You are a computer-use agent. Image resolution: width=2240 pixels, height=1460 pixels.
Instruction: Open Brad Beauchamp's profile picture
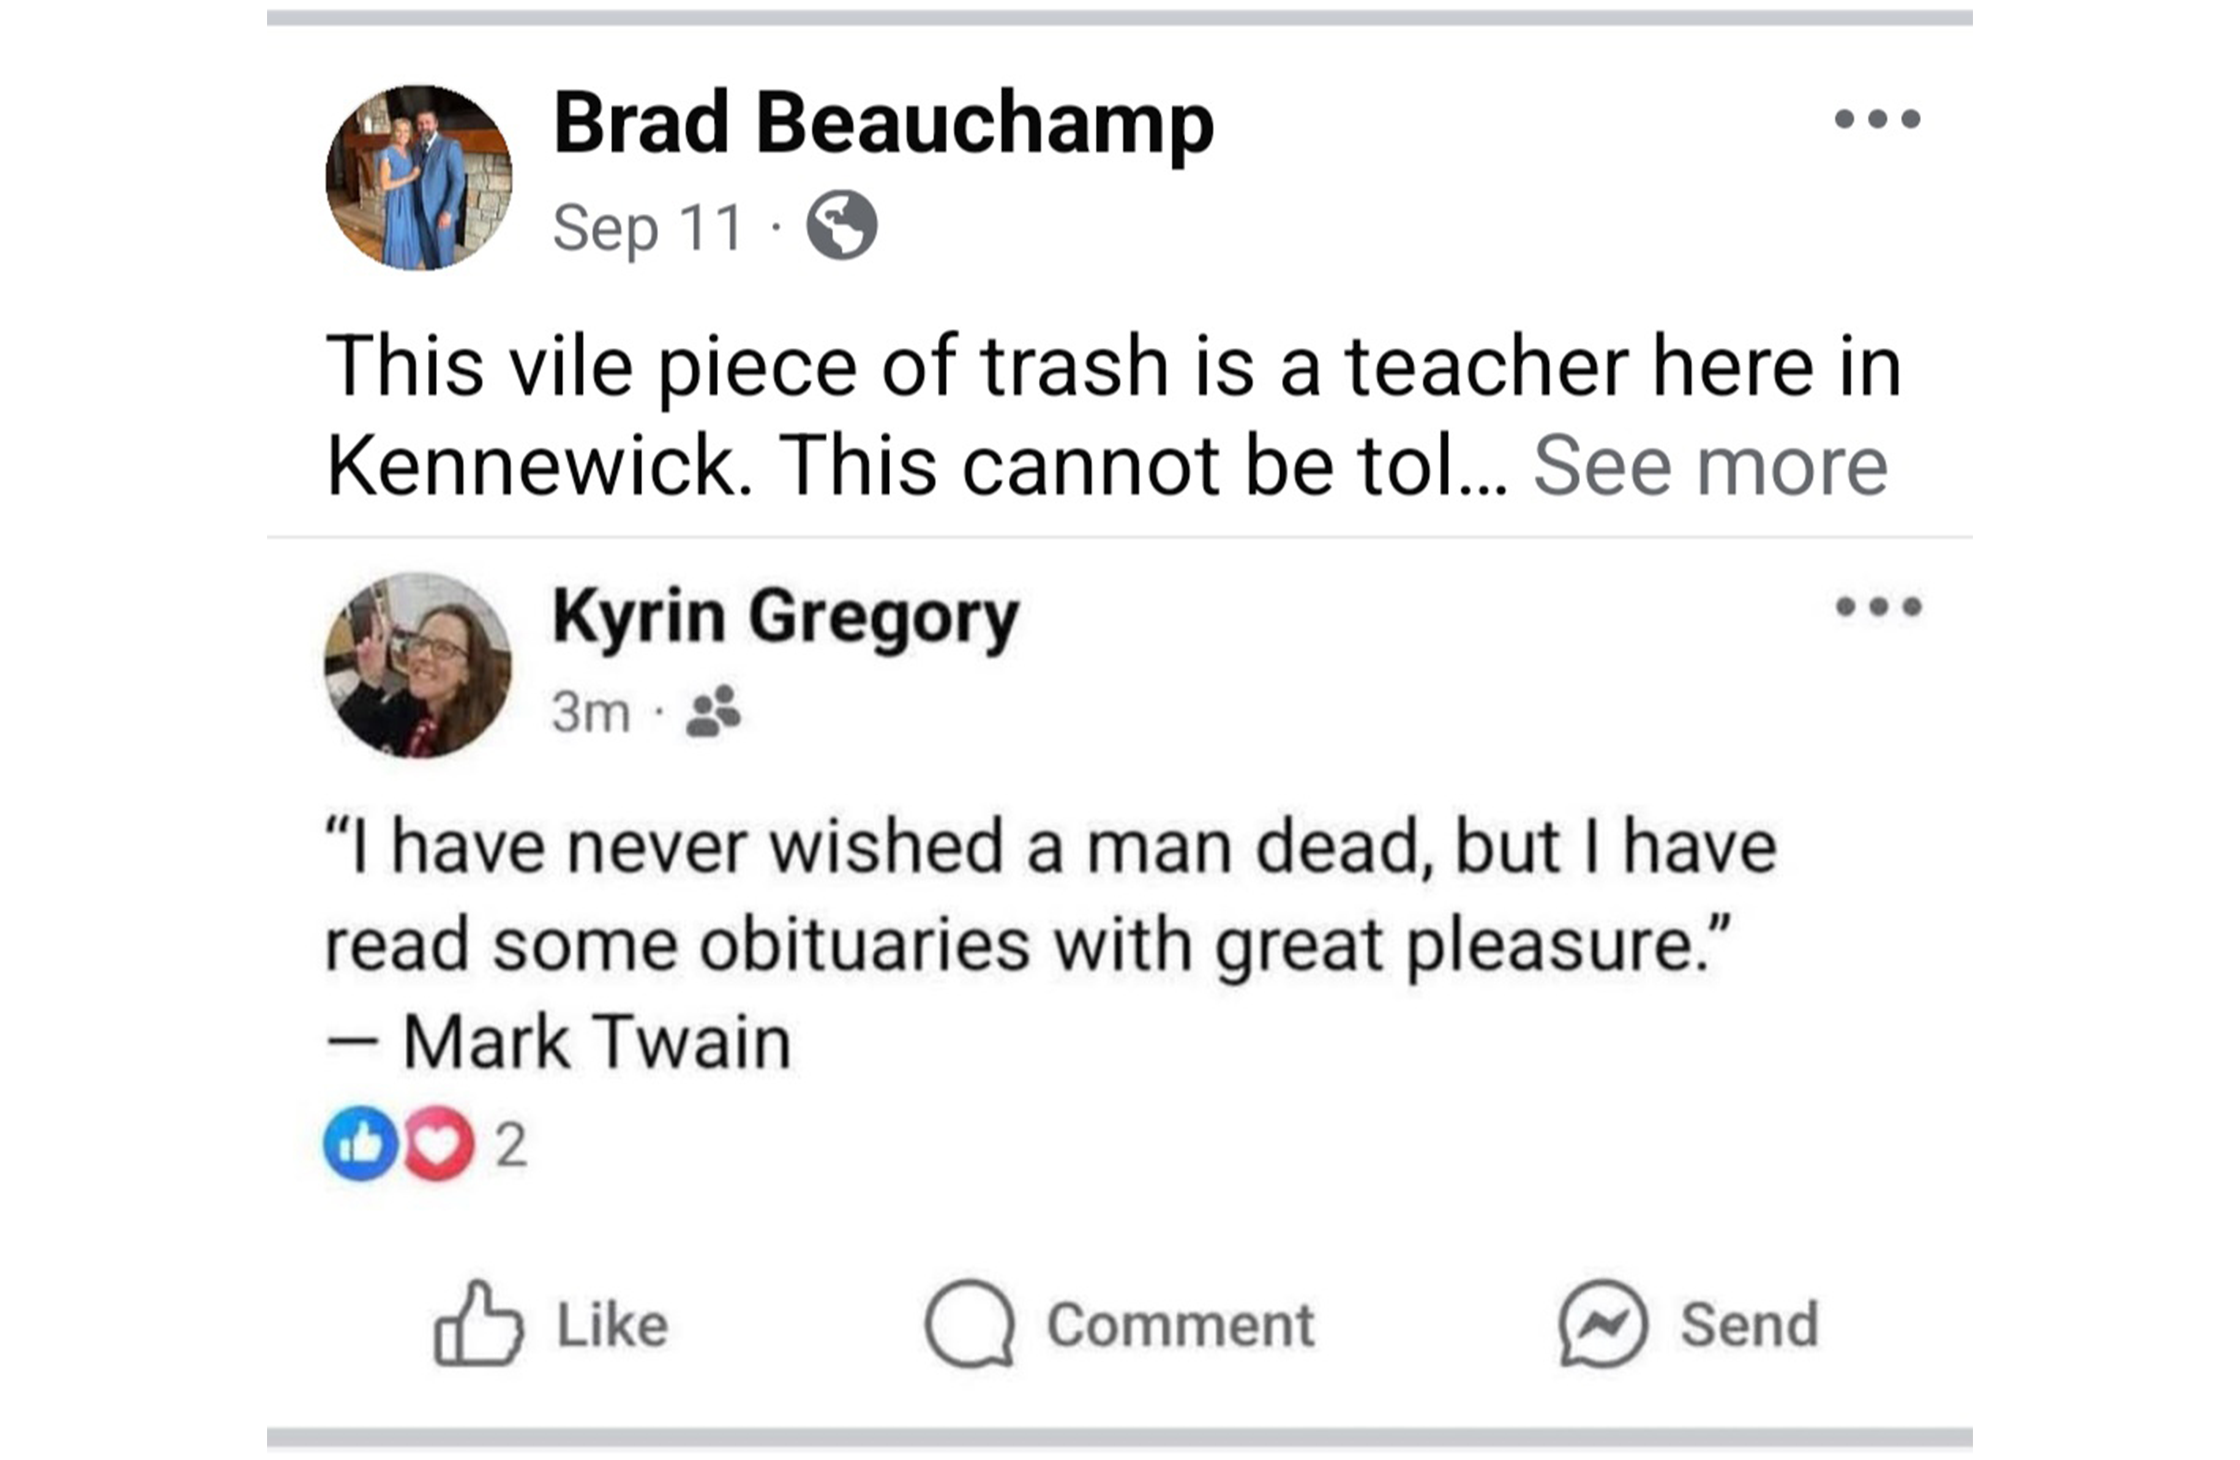coord(419,178)
